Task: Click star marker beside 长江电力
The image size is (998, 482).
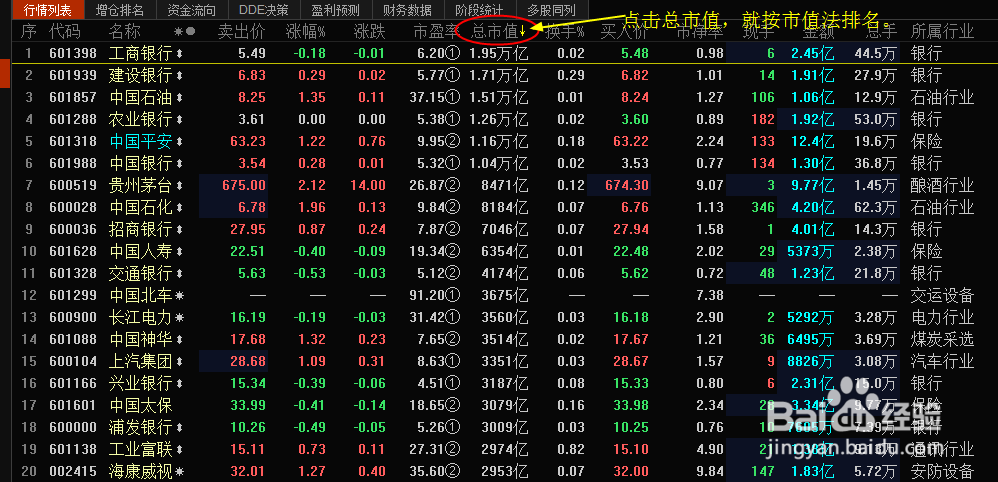Action: [179, 318]
